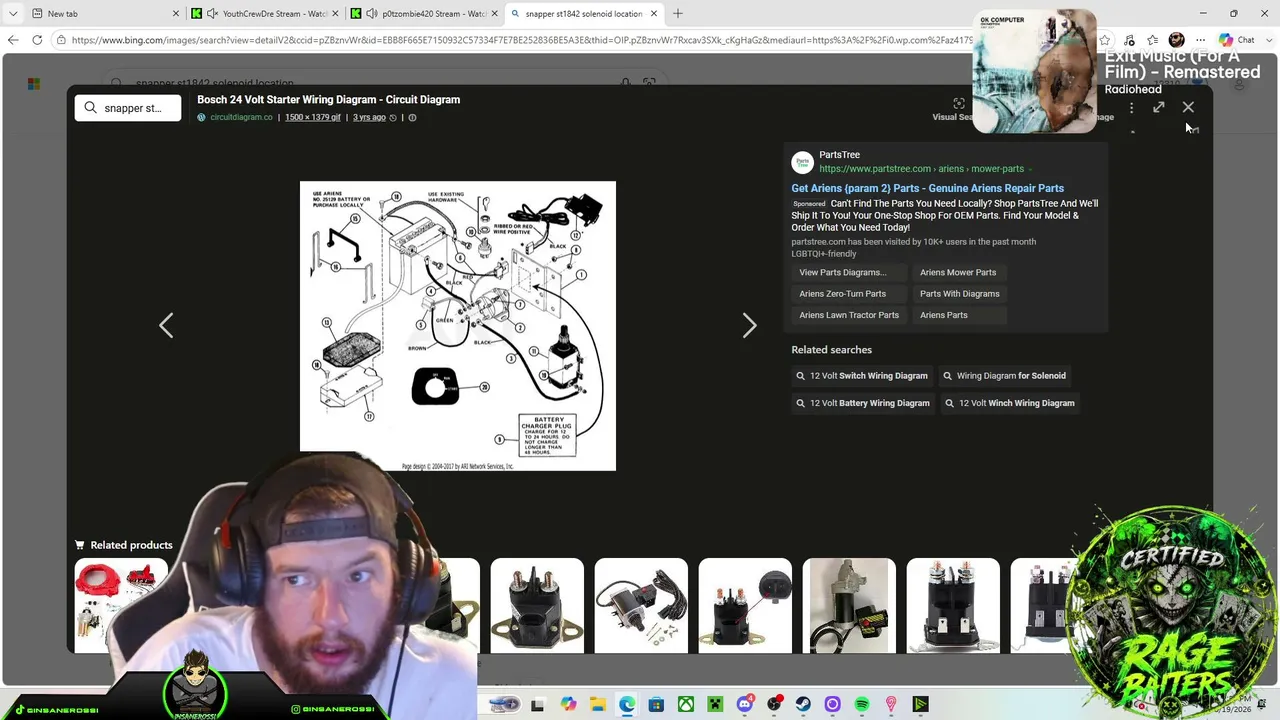Open the black solenoid related product thumbnail
The image size is (1280, 720).
coord(537,605)
